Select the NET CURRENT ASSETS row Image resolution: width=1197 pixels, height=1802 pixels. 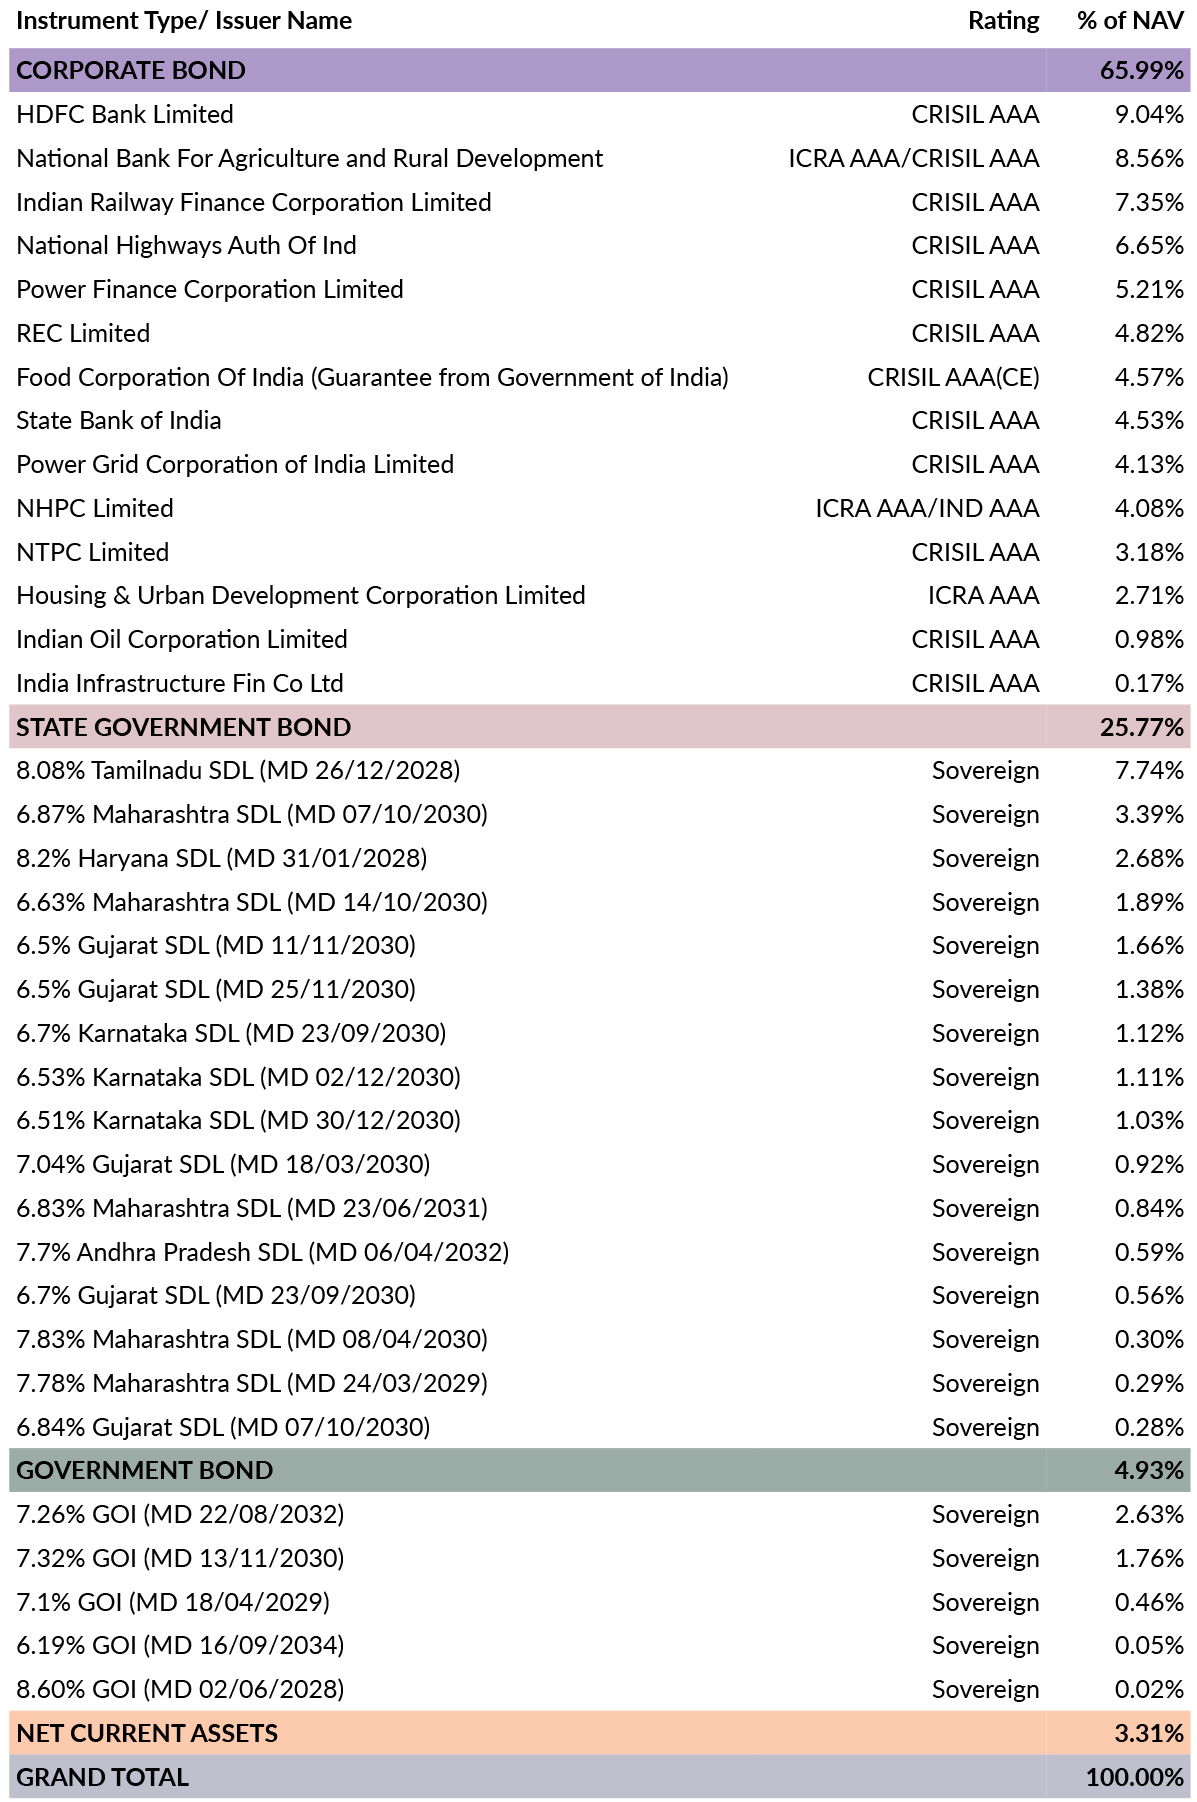599,1733
